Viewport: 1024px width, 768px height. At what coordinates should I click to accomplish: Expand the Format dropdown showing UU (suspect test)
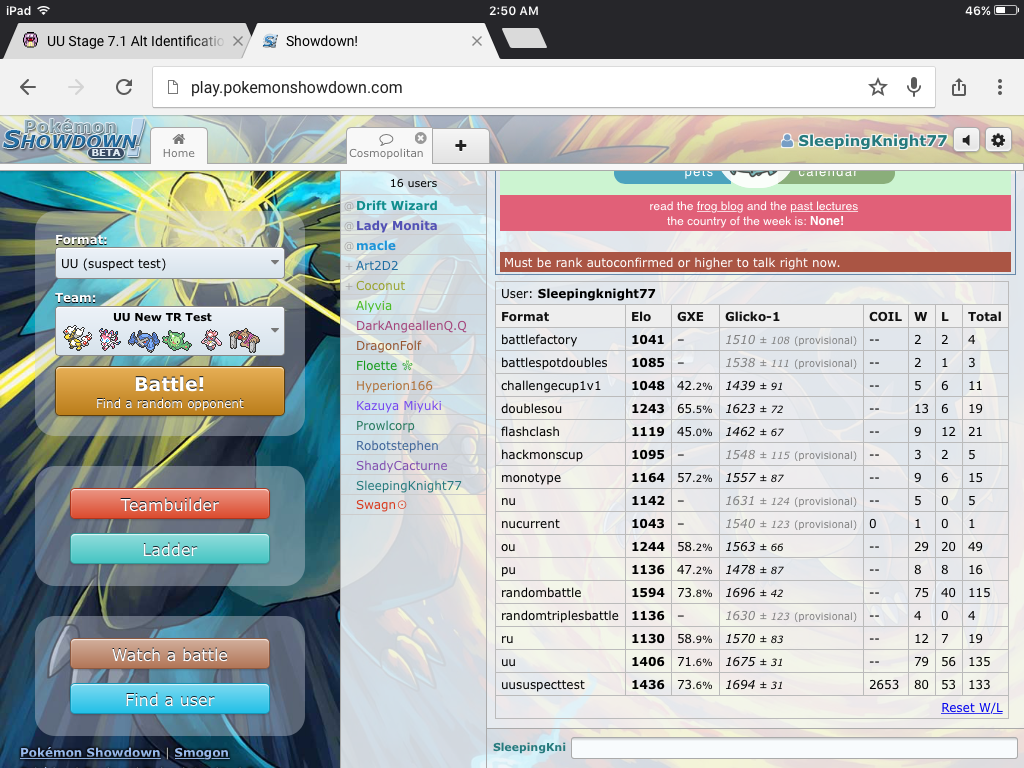[170, 263]
